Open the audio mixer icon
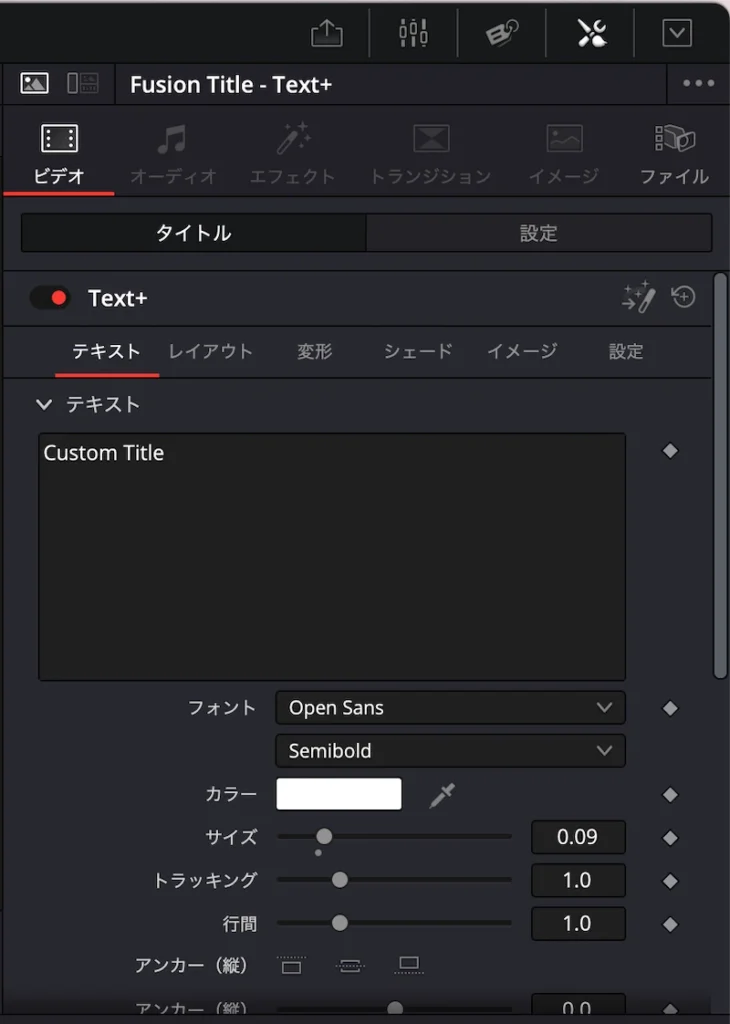This screenshot has height=1024, width=730. 413,33
